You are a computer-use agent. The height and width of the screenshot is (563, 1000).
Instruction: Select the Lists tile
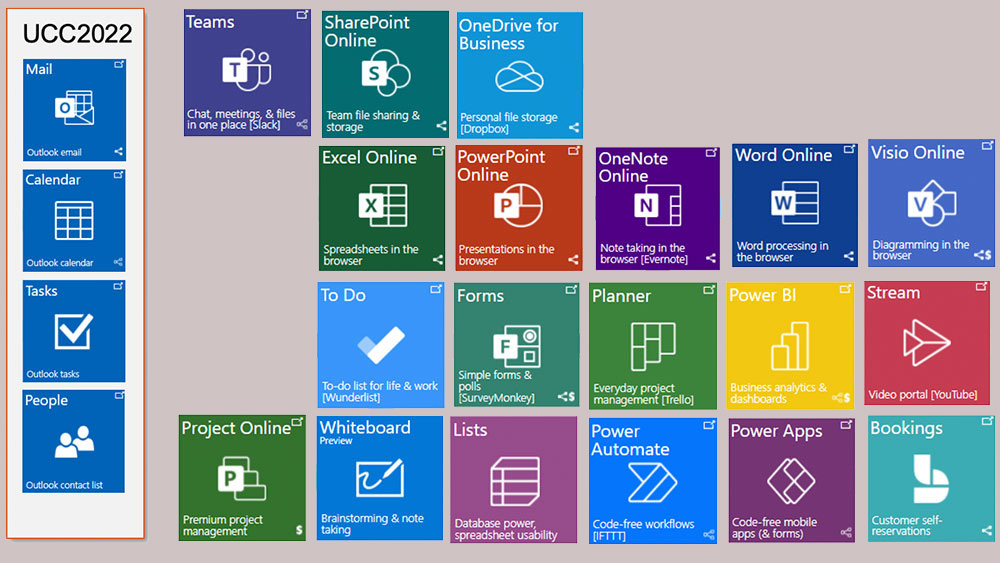pyautogui.click(x=513, y=480)
